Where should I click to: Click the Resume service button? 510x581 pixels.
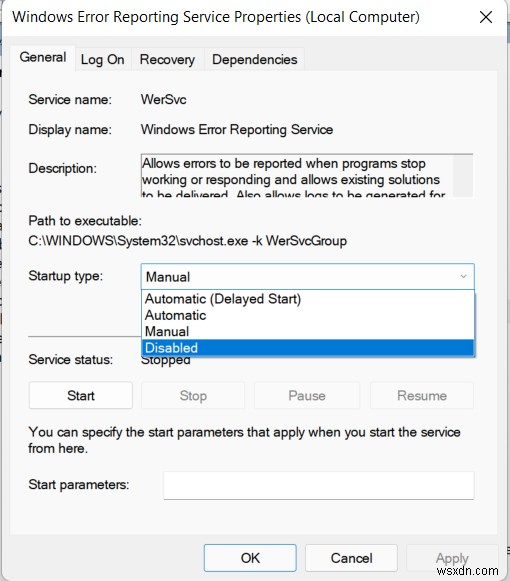422,395
